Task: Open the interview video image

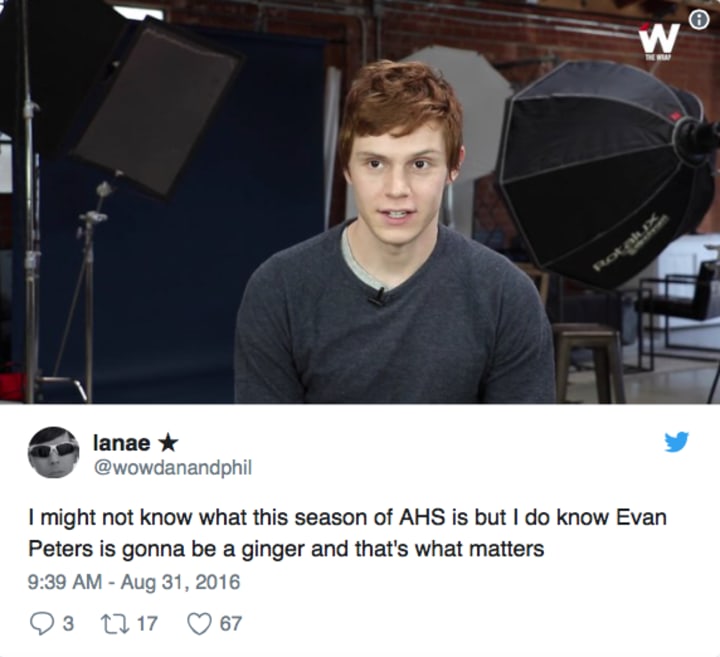Action: coord(360,202)
